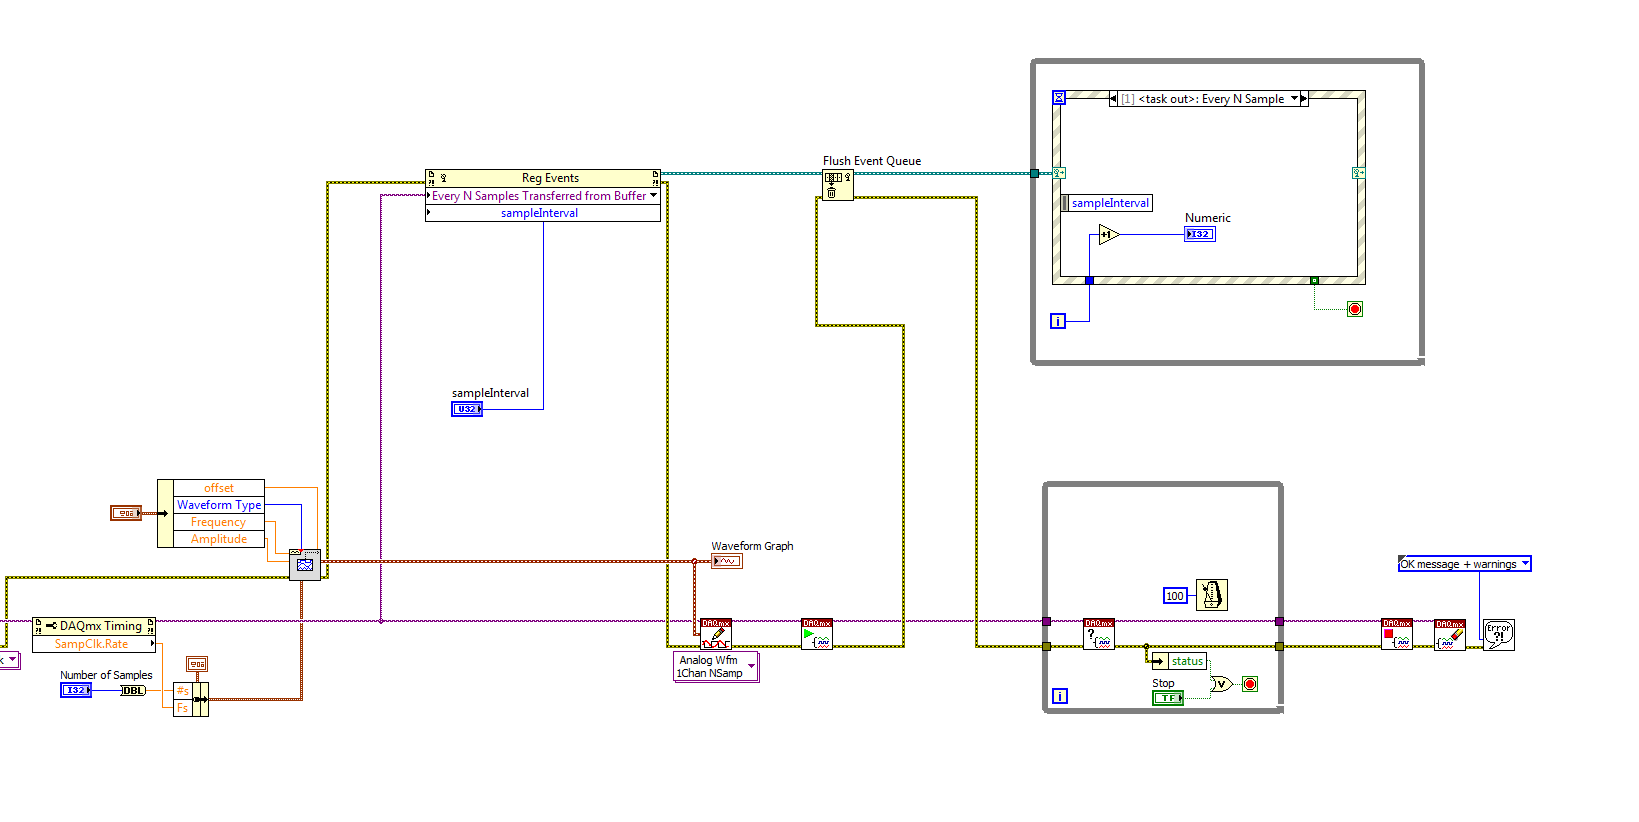Go to previous event case arrow

tap(1114, 99)
